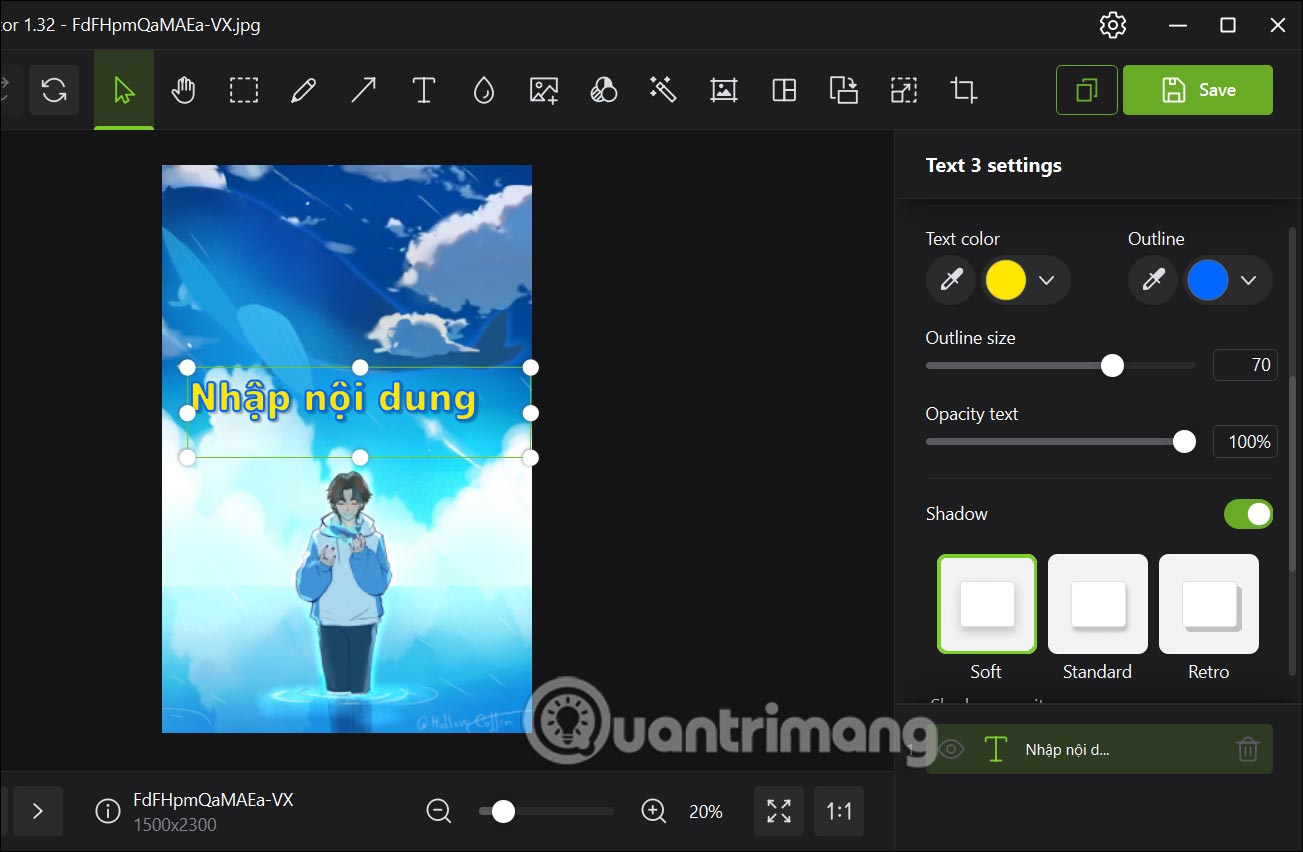Open the Magic effects tool

click(663, 90)
